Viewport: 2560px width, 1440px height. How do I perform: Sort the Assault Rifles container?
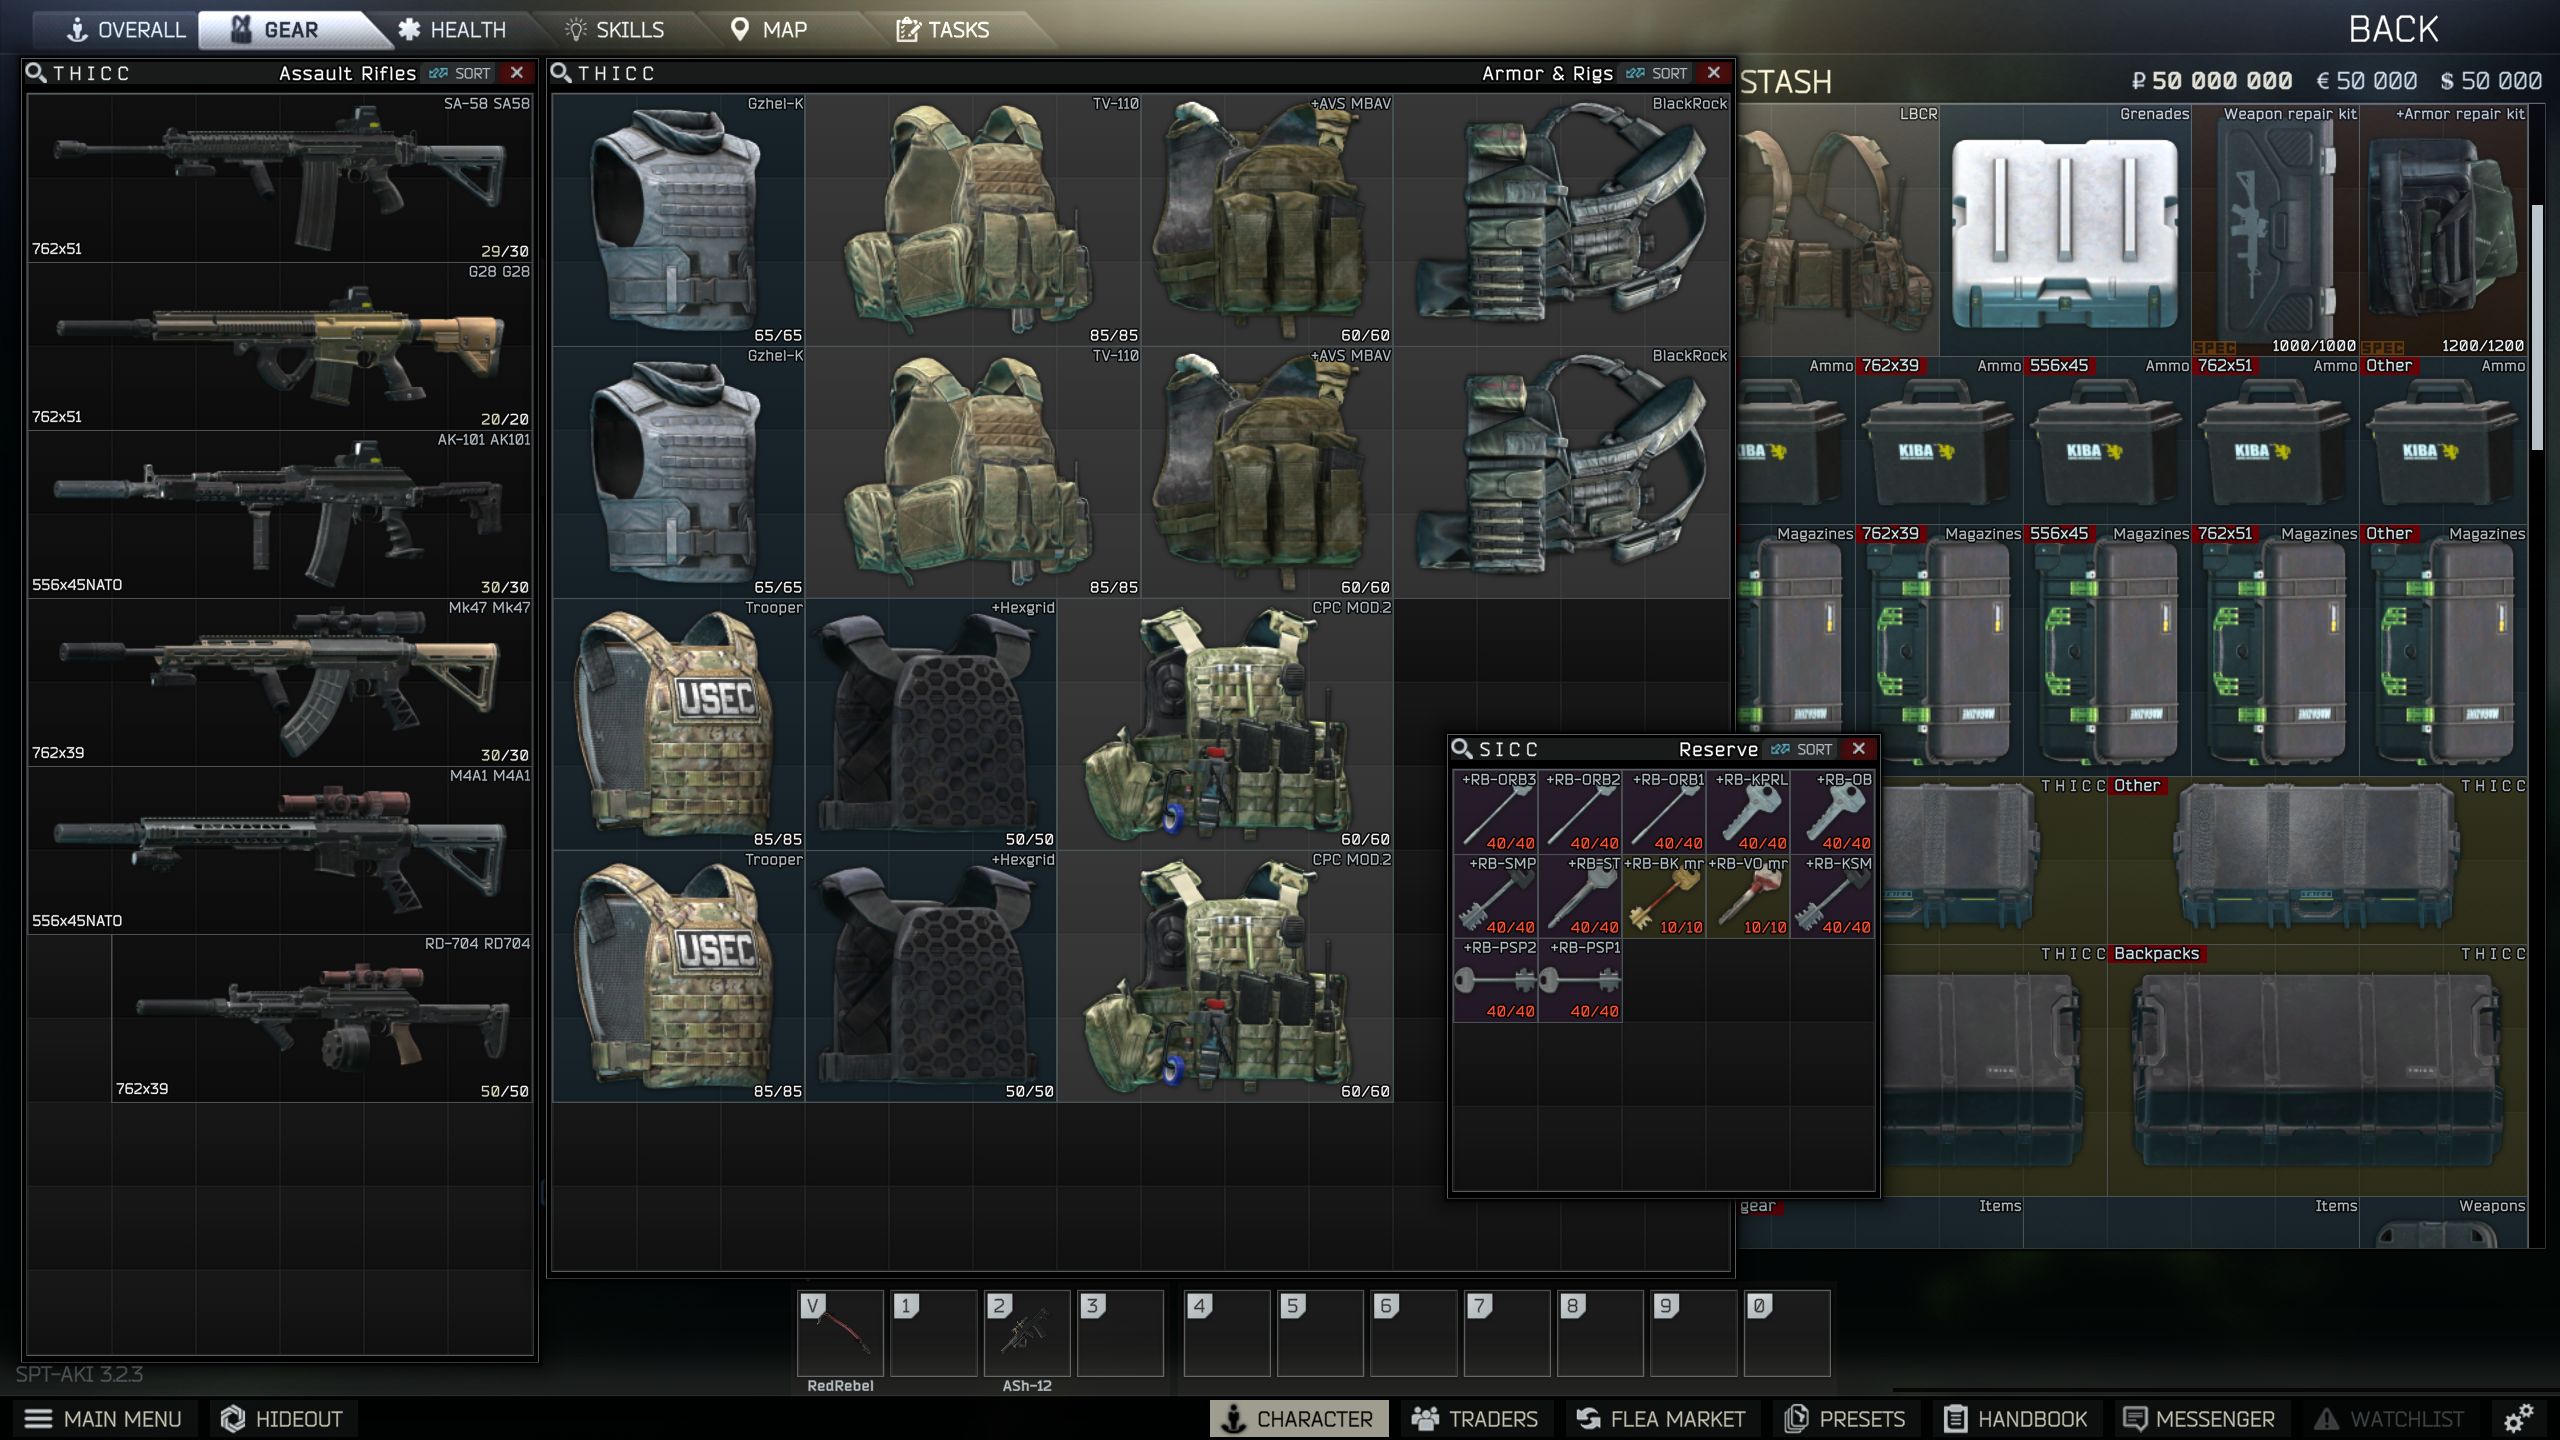(x=460, y=73)
